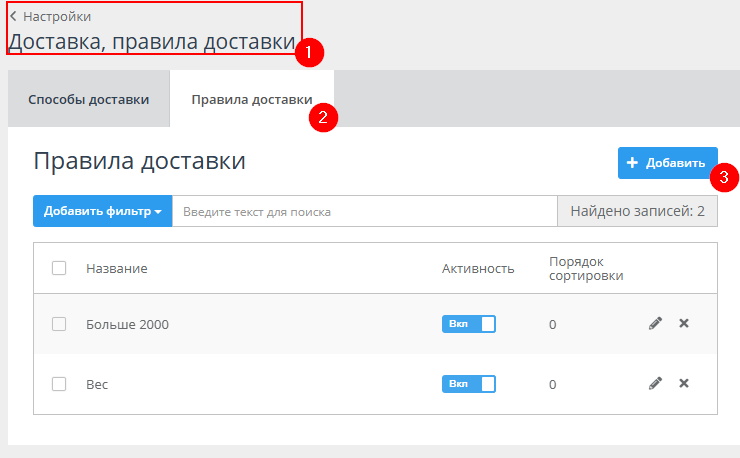Viewport: 740px width, 458px height.
Task: Sort by the Активность column header
Action: tap(478, 269)
